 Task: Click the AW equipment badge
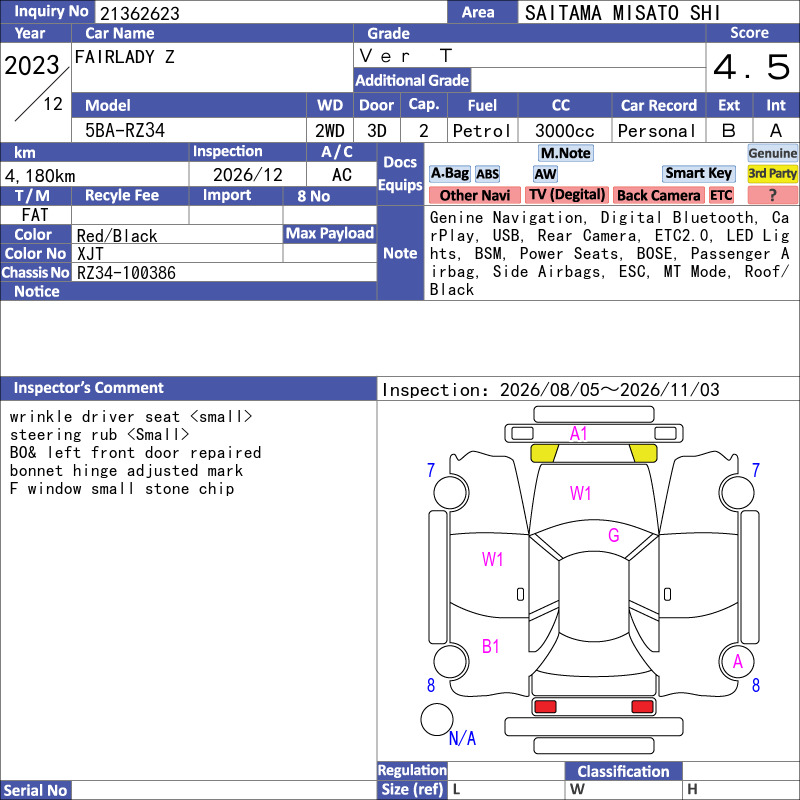pyautogui.click(x=545, y=174)
